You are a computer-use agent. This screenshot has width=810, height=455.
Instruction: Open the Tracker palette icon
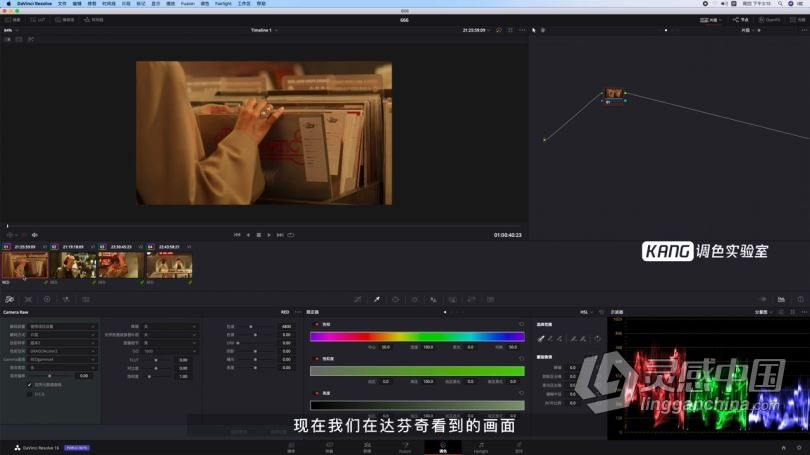[415, 300]
